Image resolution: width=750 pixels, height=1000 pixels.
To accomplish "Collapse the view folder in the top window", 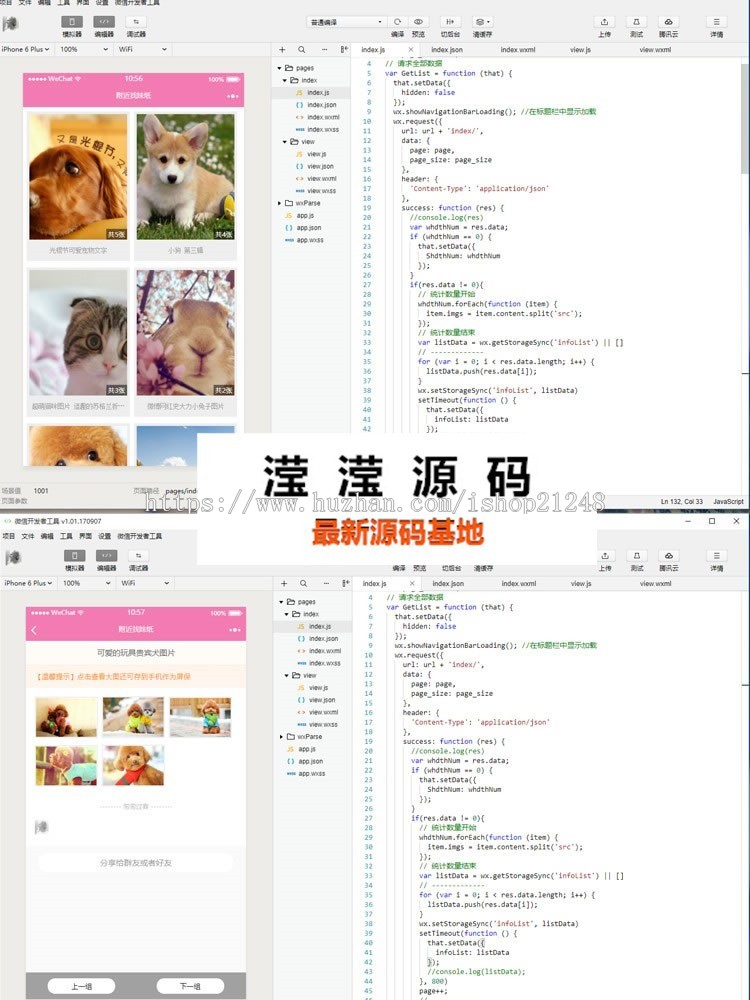I will click(284, 142).
